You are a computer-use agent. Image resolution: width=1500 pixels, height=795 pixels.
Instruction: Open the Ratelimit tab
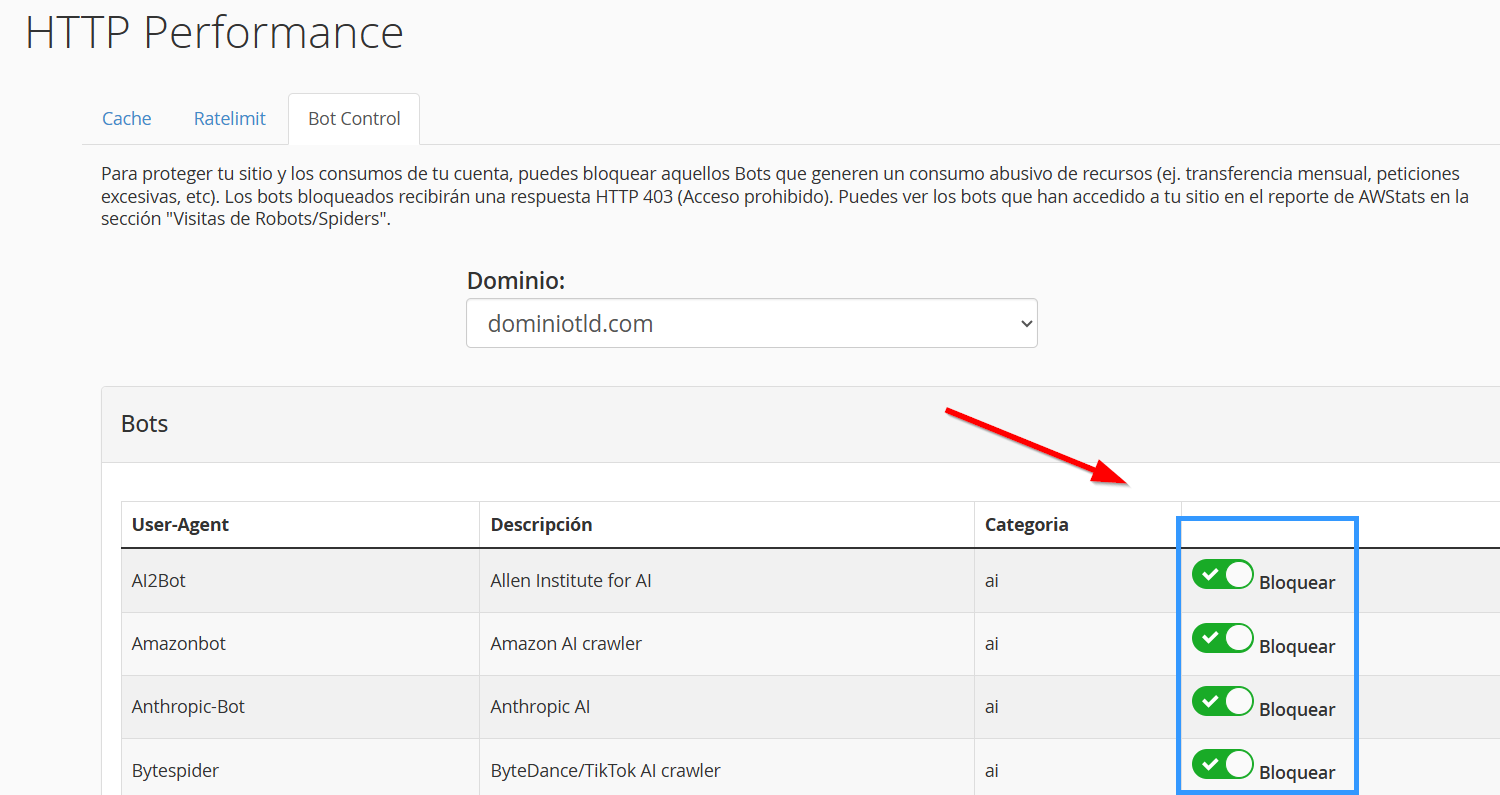click(x=230, y=119)
